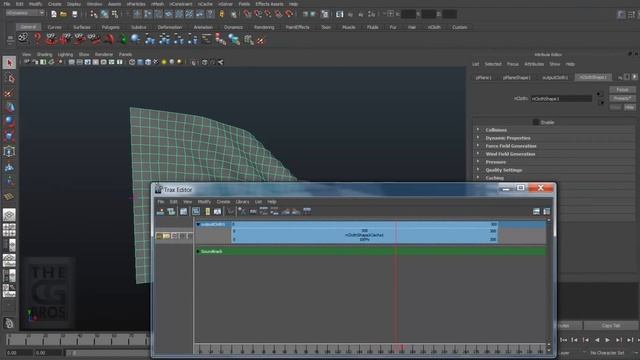
Task: Click the go-to-start playback button
Action: pos(564,340)
